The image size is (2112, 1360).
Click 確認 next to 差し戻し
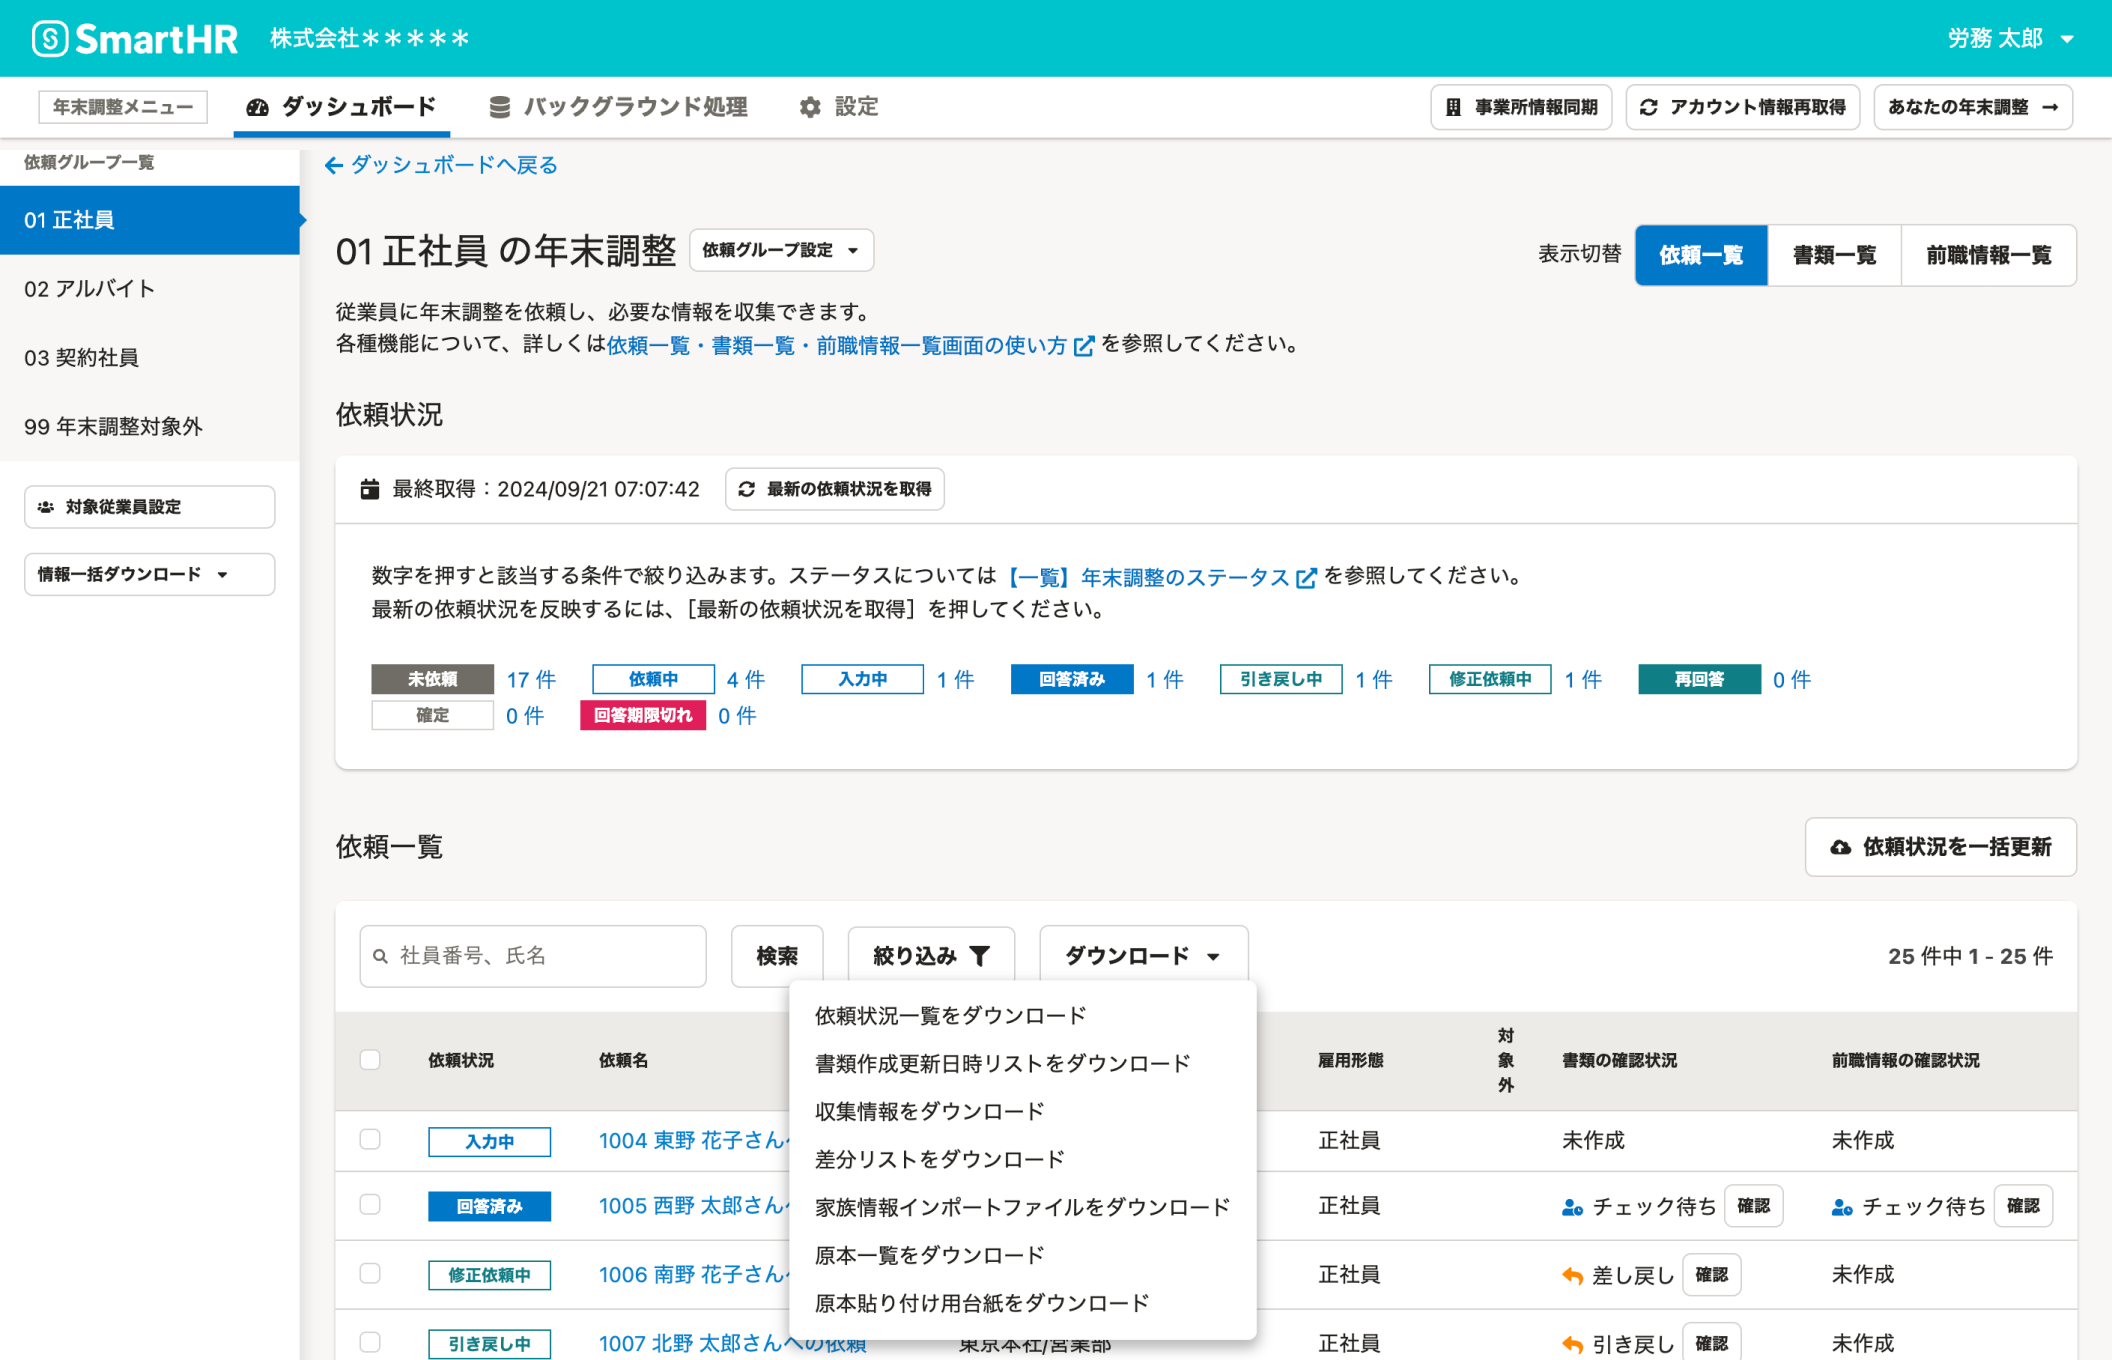[x=1711, y=1275]
